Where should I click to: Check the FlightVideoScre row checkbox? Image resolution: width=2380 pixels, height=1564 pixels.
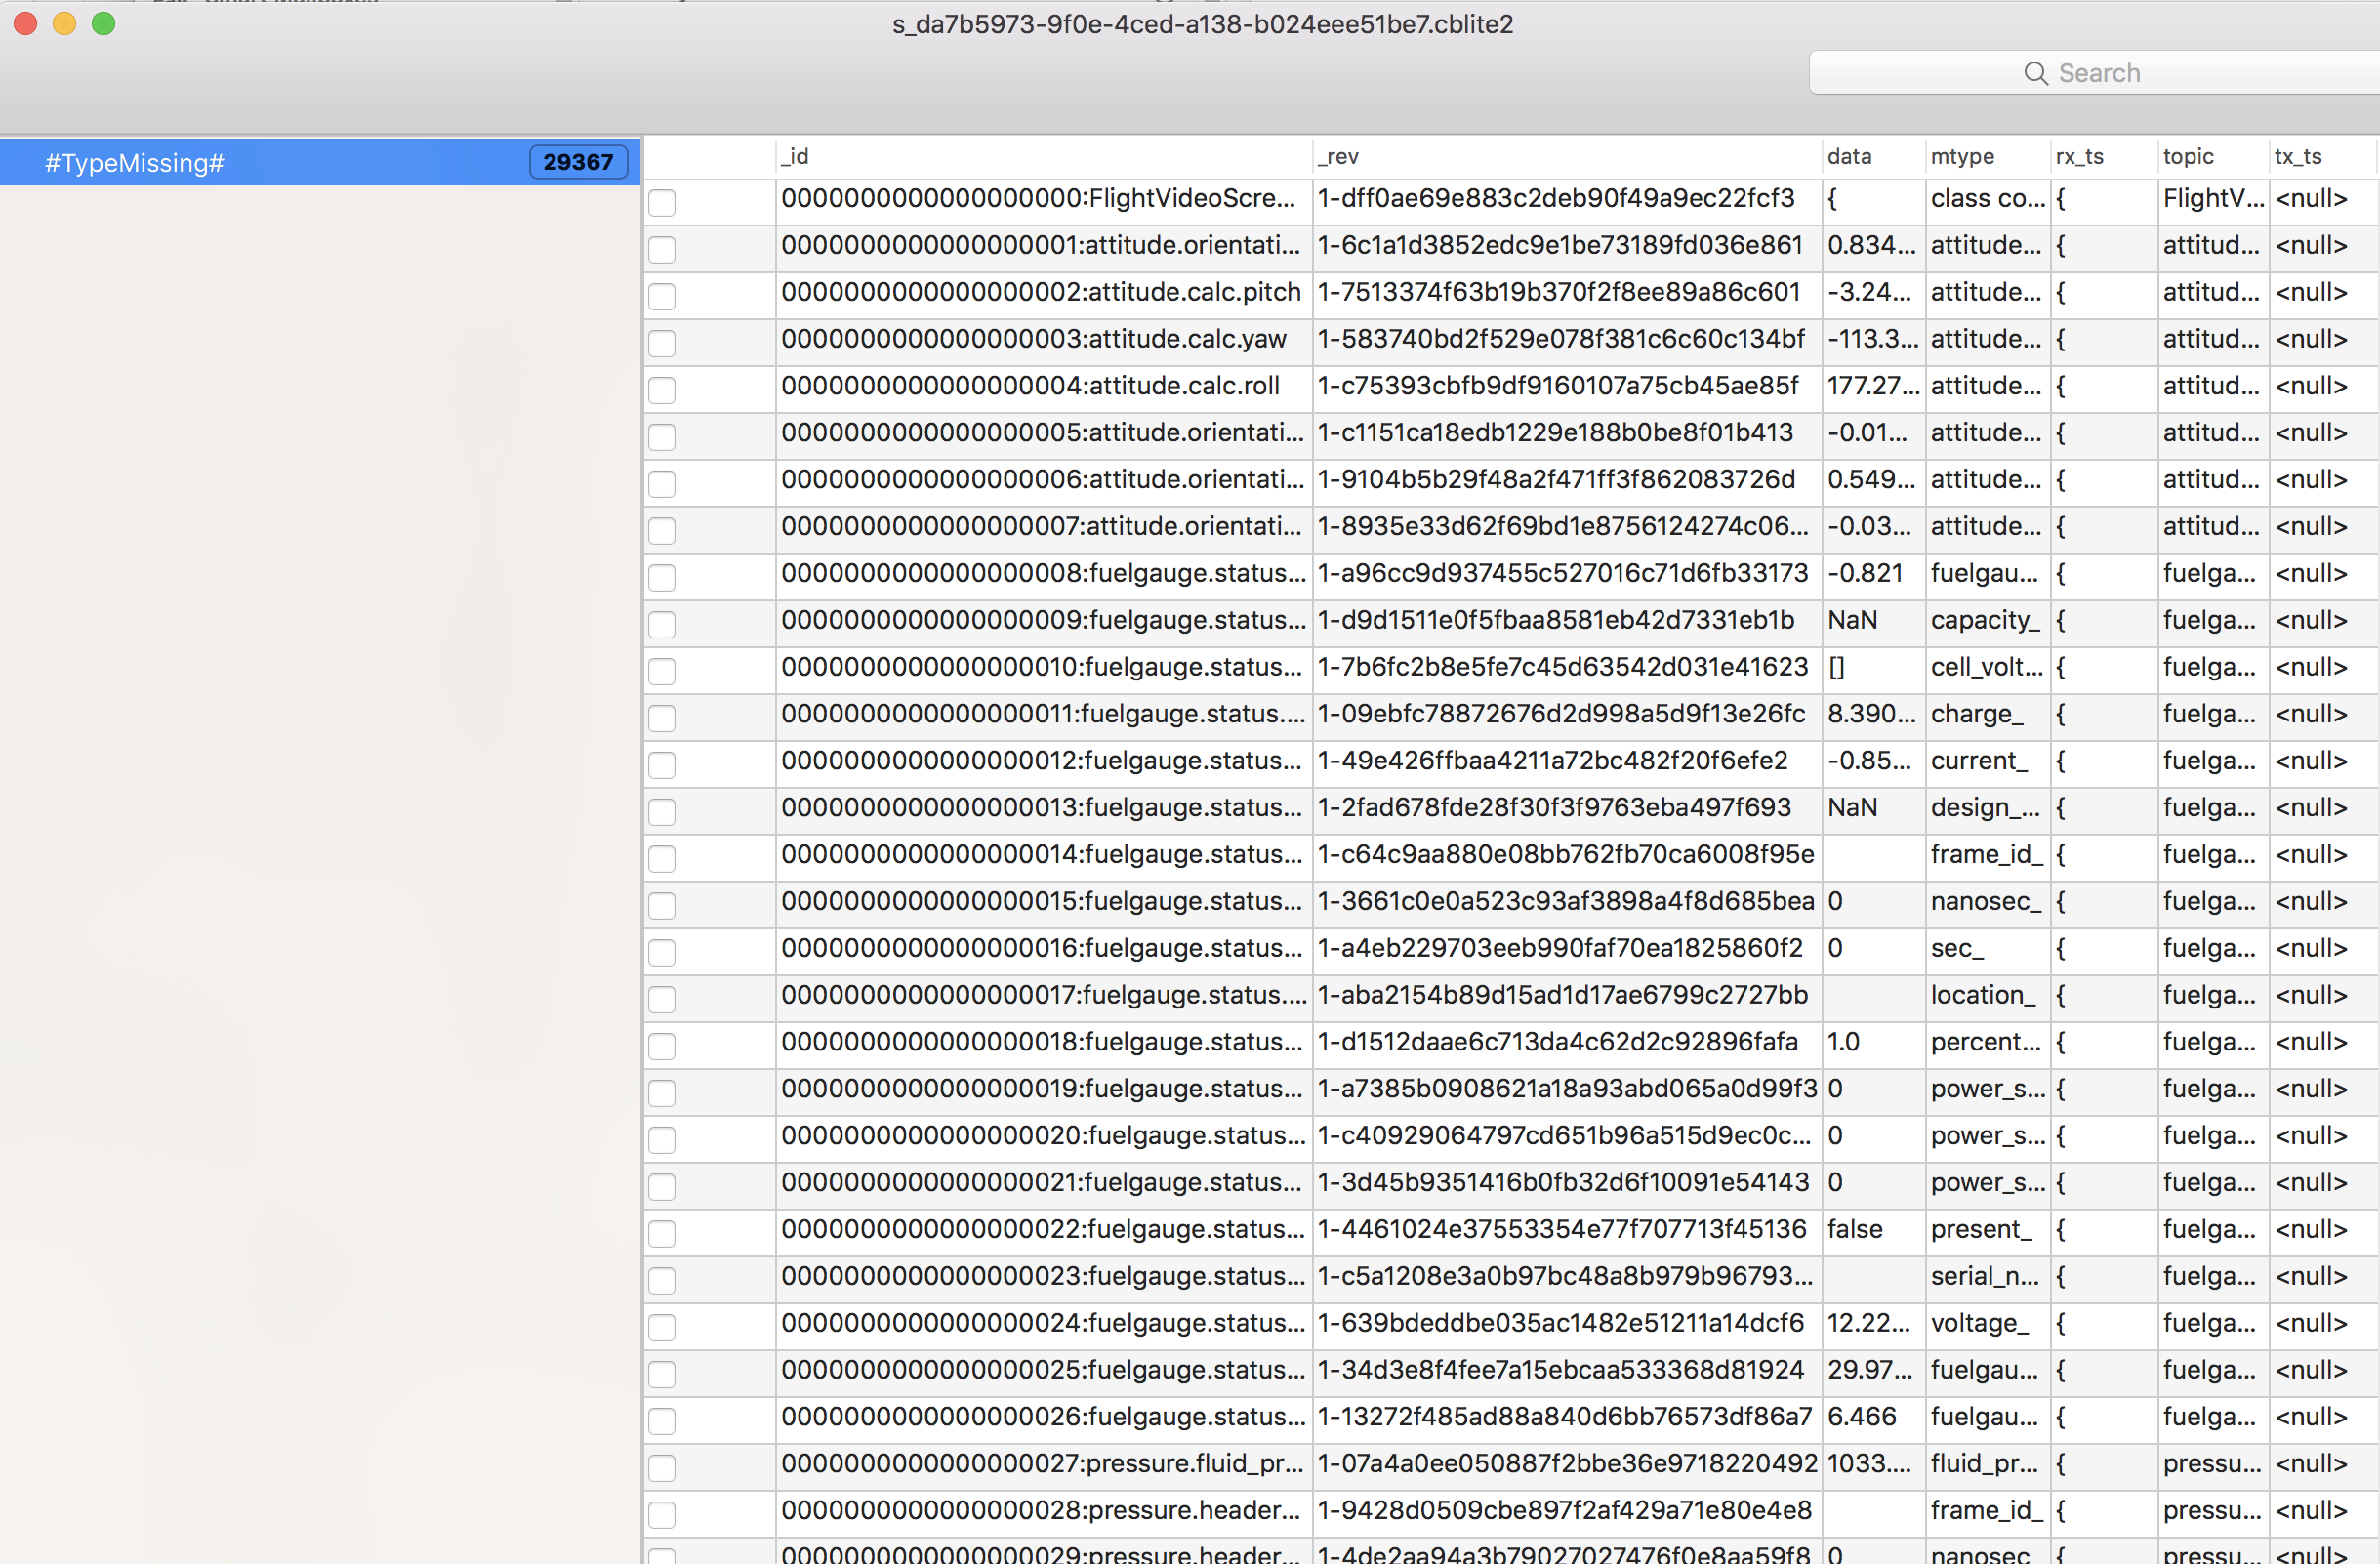click(662, 202)
